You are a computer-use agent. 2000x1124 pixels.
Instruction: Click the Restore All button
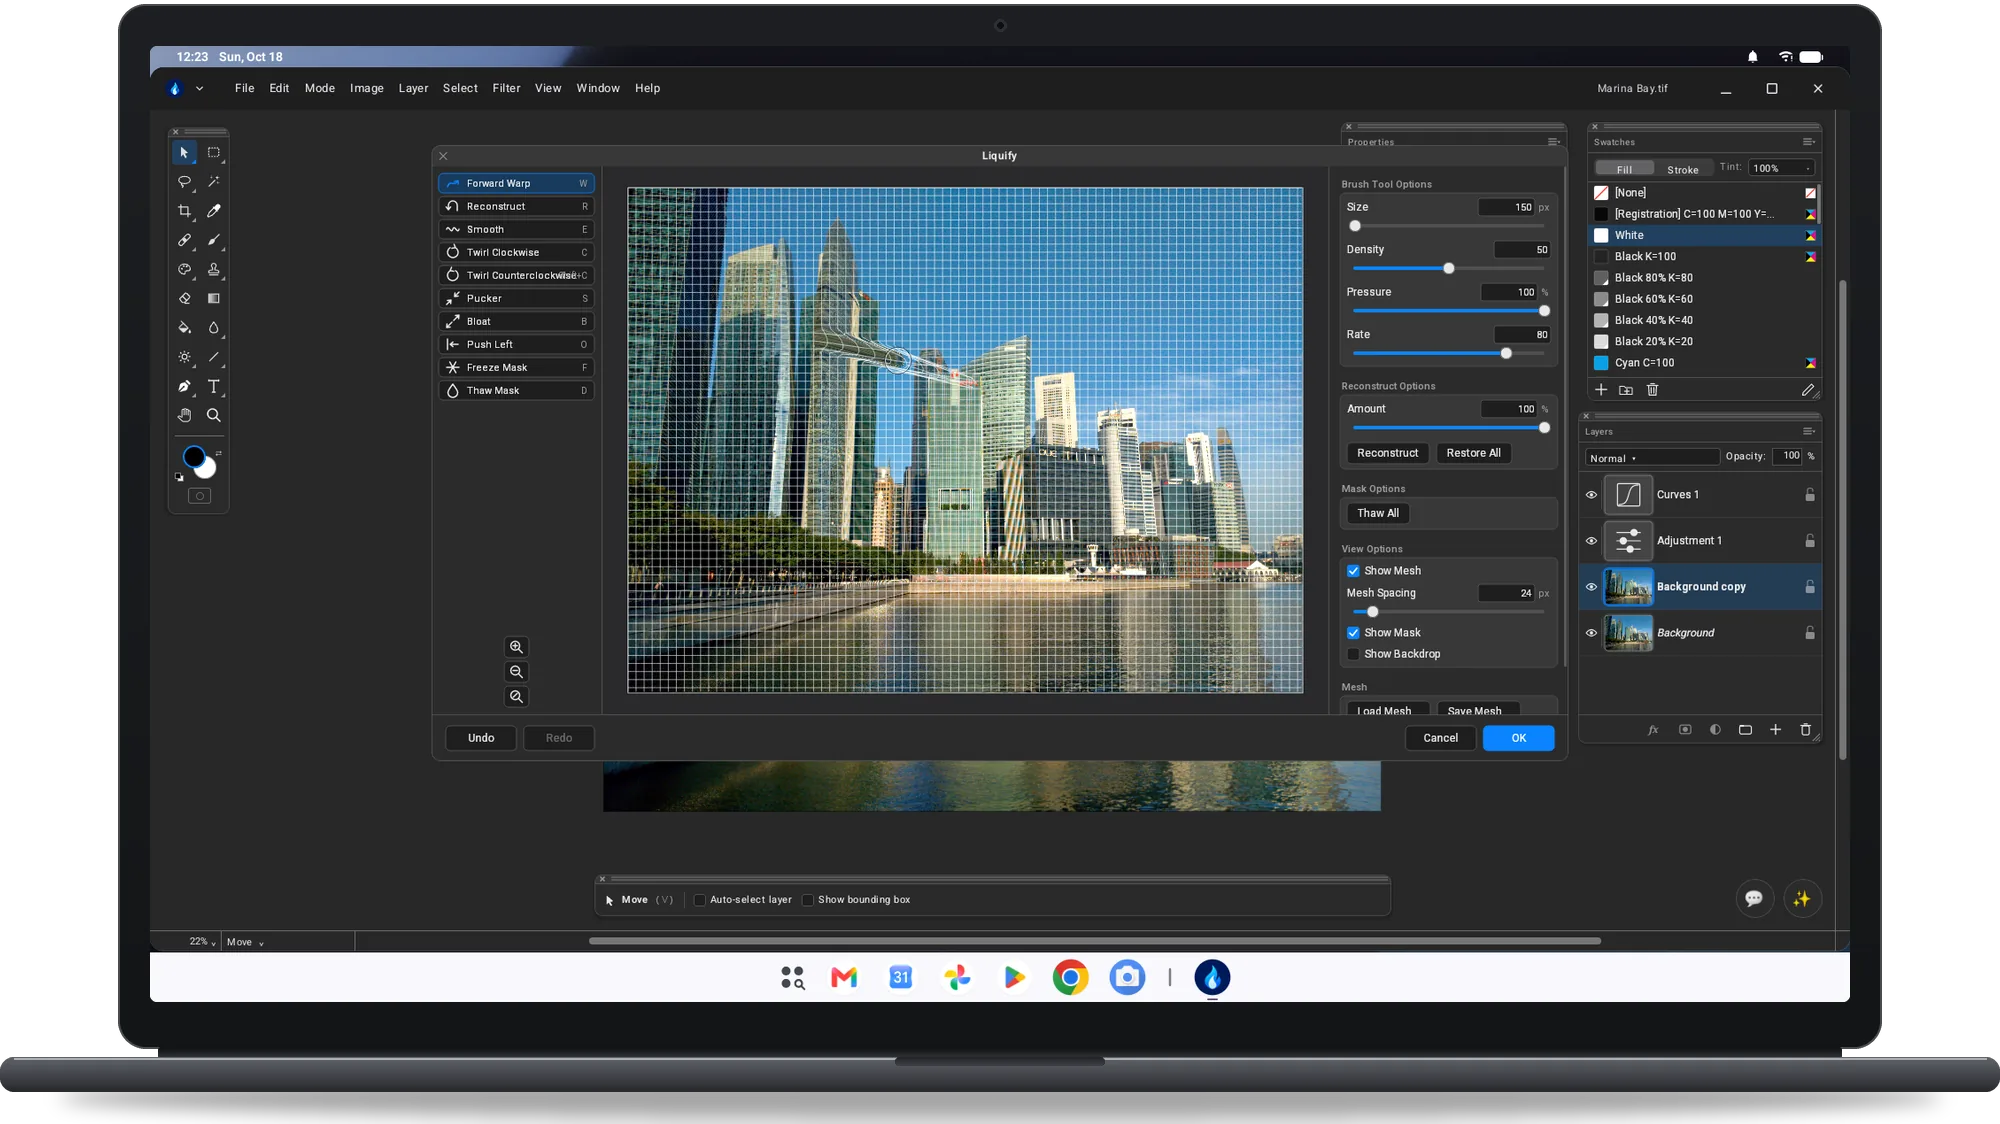[x=1473, y=453]
